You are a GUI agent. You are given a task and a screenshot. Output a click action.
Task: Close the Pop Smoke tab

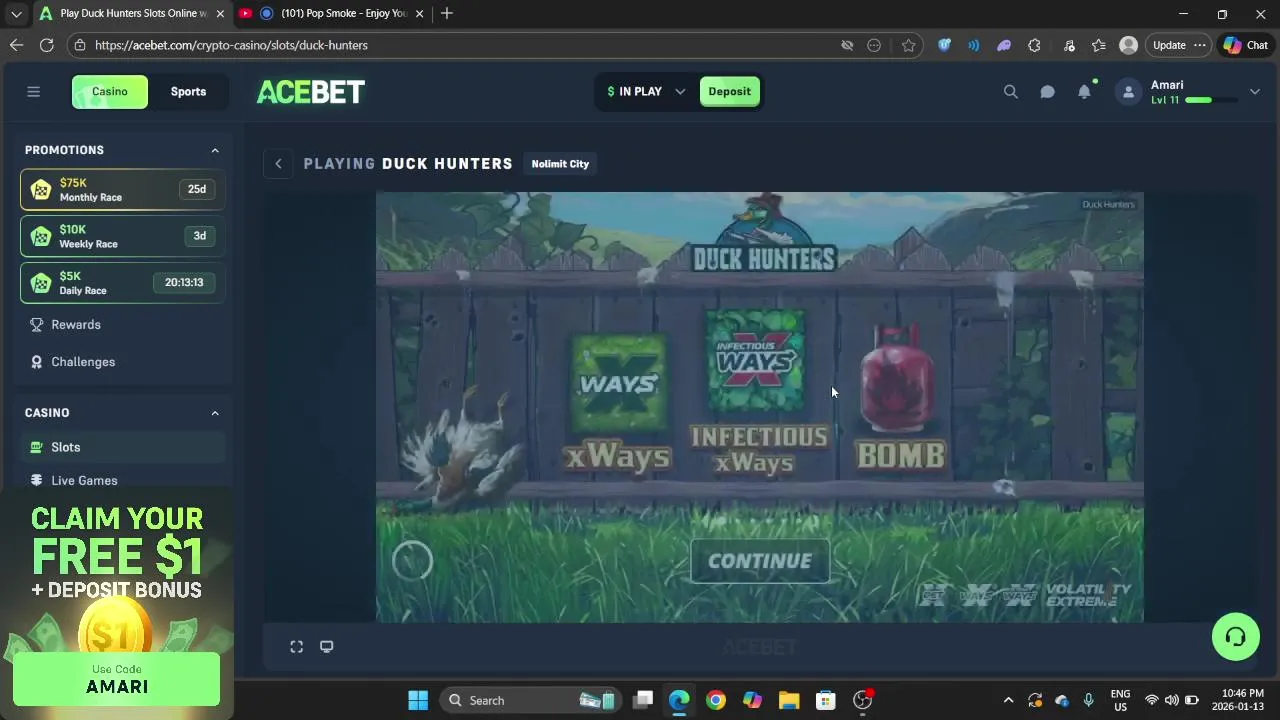click(420, 14)
